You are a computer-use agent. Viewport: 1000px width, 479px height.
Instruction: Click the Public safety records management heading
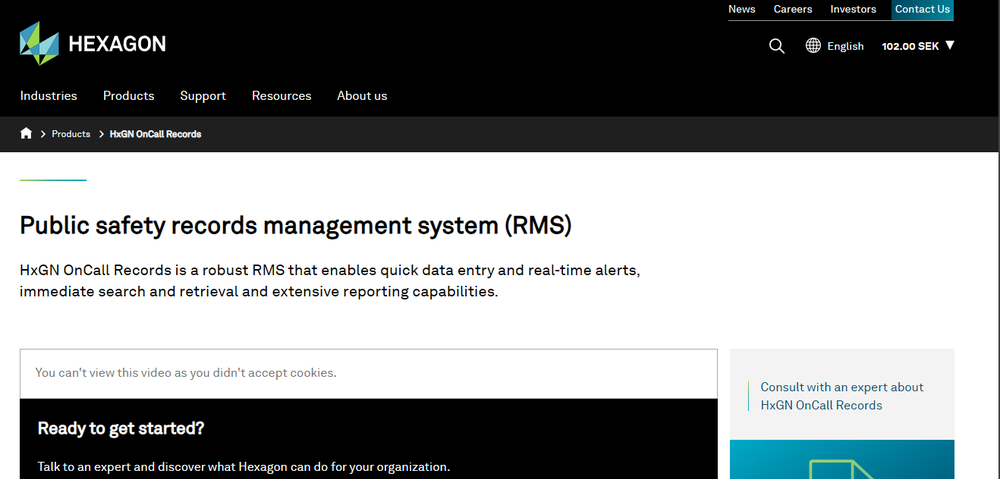296,226
